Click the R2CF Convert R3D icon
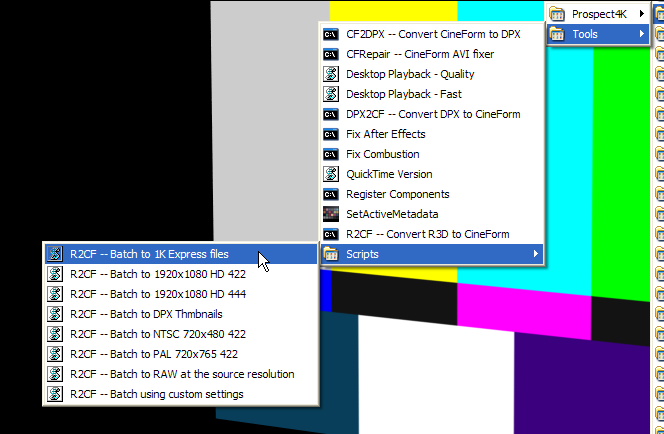The image size is (664, 434). click(x=331, y=234)
